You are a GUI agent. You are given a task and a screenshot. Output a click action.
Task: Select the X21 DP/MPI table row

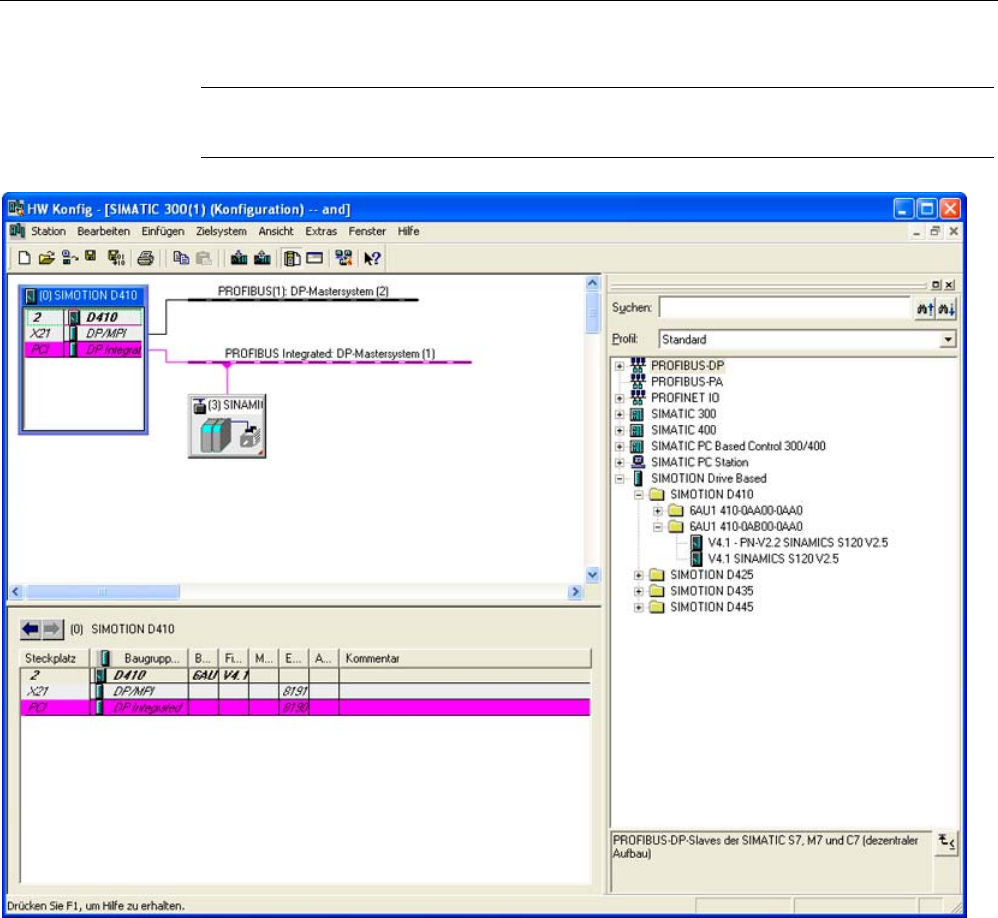[306, 691]
